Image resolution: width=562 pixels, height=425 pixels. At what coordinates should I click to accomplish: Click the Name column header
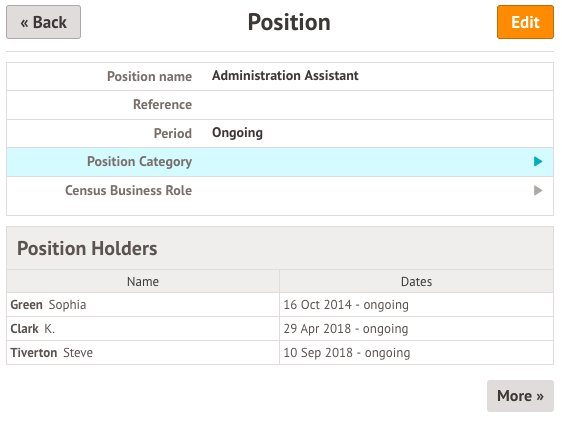143,281
